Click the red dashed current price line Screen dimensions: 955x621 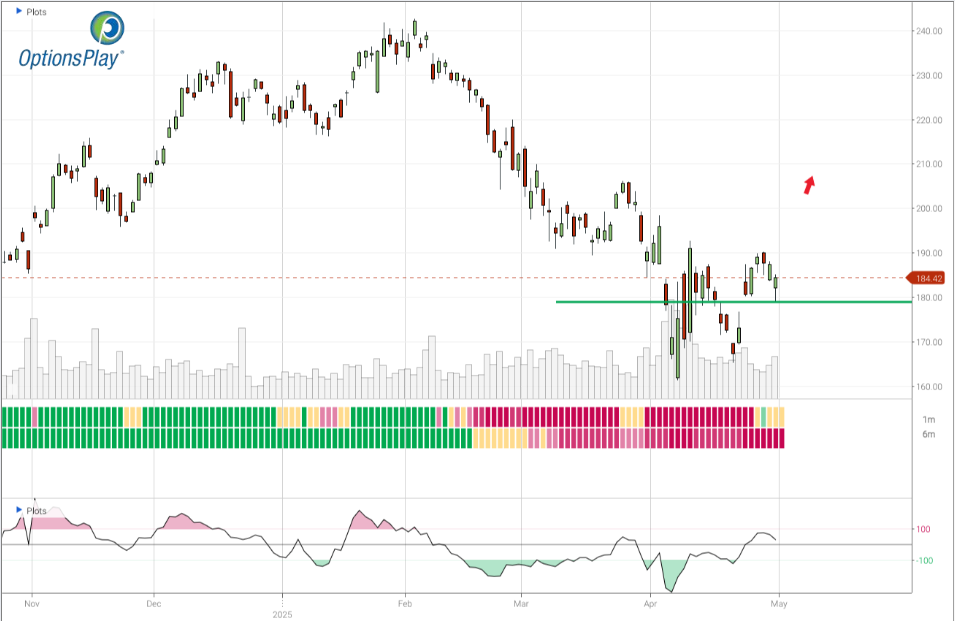tap(454, 278)
